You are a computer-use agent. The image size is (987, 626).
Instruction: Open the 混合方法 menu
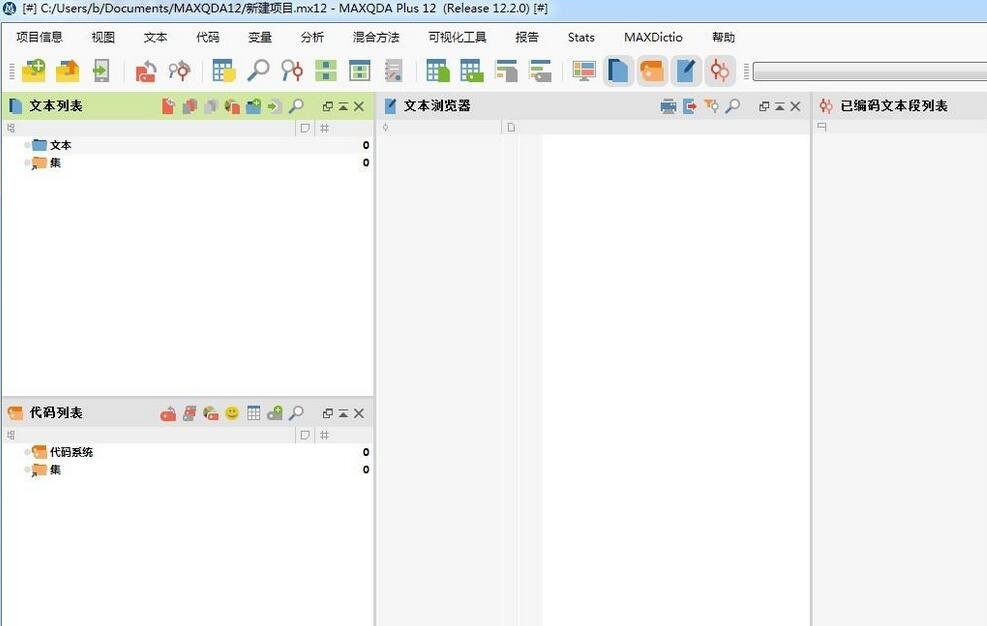tap(376, 37)
